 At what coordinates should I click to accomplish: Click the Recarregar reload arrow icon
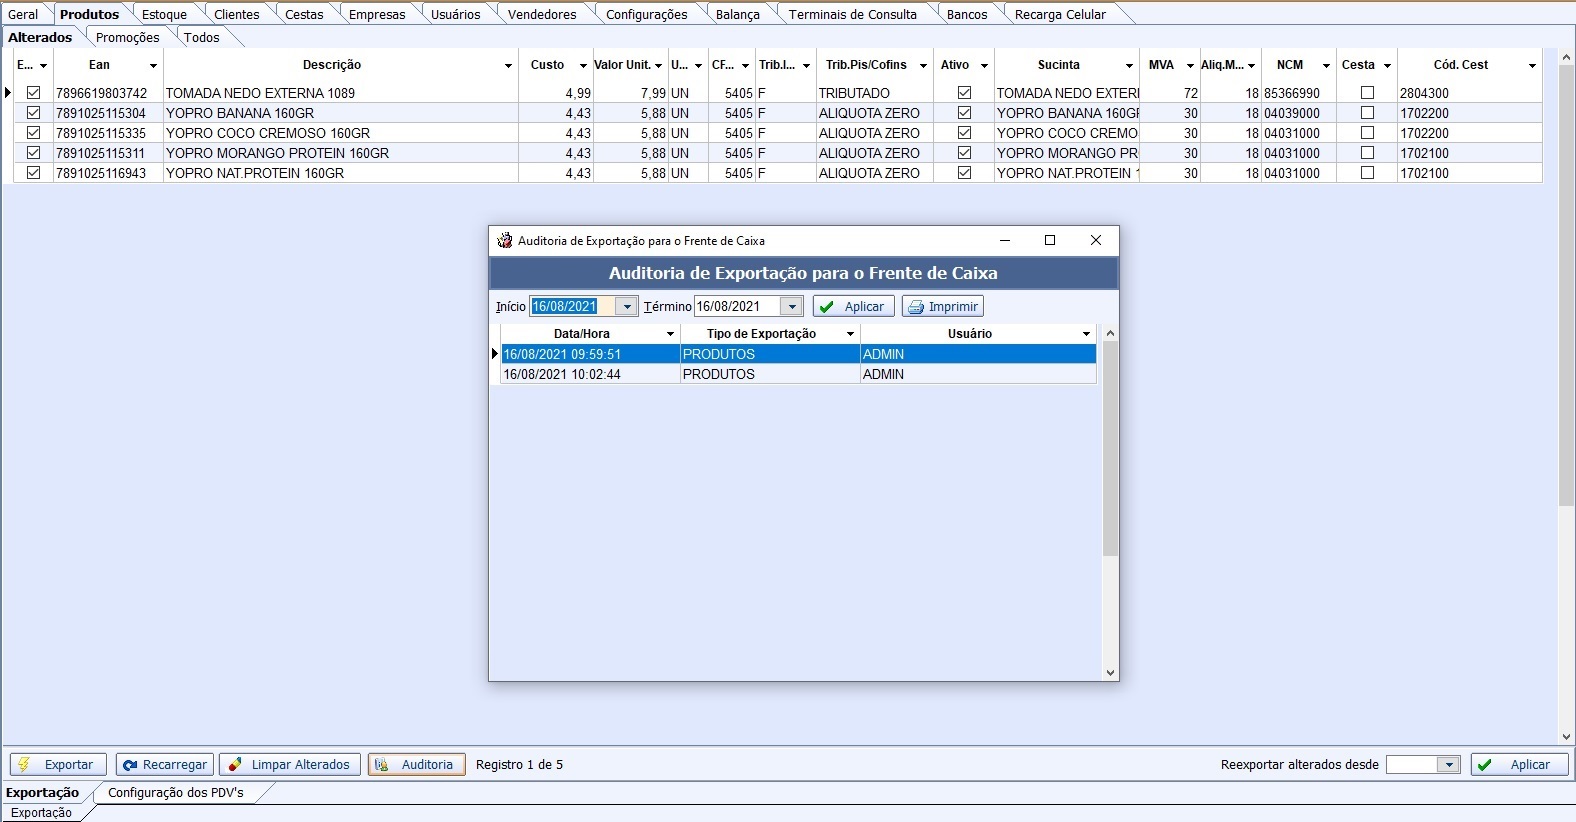pyautogui.click(x=130, y=765)
